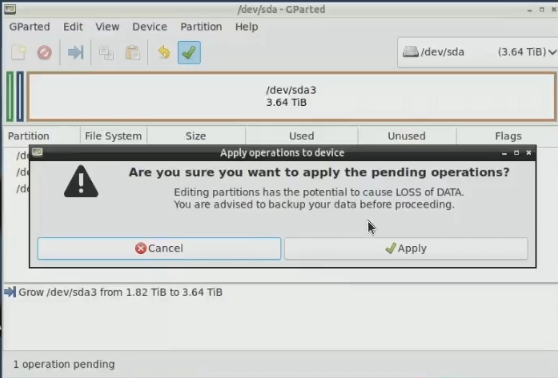Click the Flags column header

pyautogui.click(x=508, y=136)
